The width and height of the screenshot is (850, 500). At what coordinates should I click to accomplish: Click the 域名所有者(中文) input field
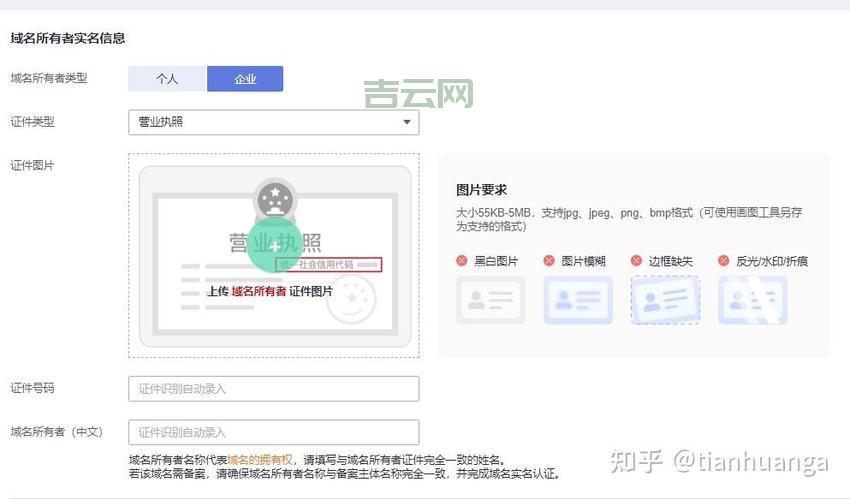pos(274,432)
